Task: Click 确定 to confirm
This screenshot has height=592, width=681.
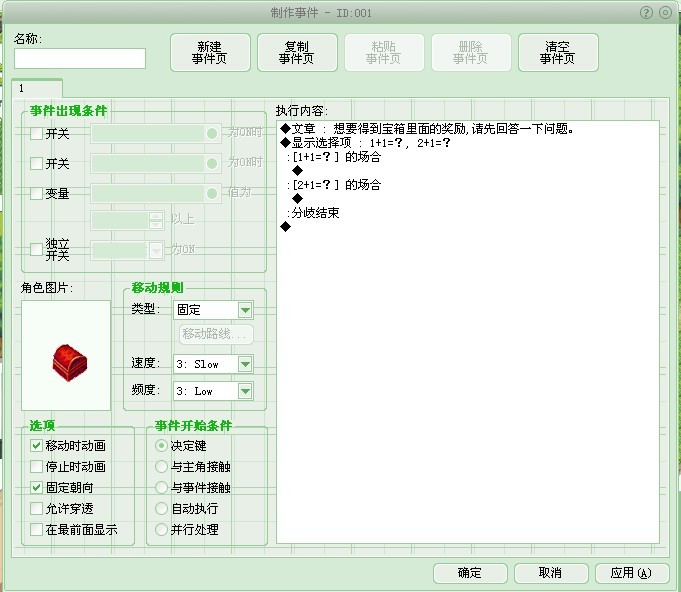Action: [x=470, y=573]
